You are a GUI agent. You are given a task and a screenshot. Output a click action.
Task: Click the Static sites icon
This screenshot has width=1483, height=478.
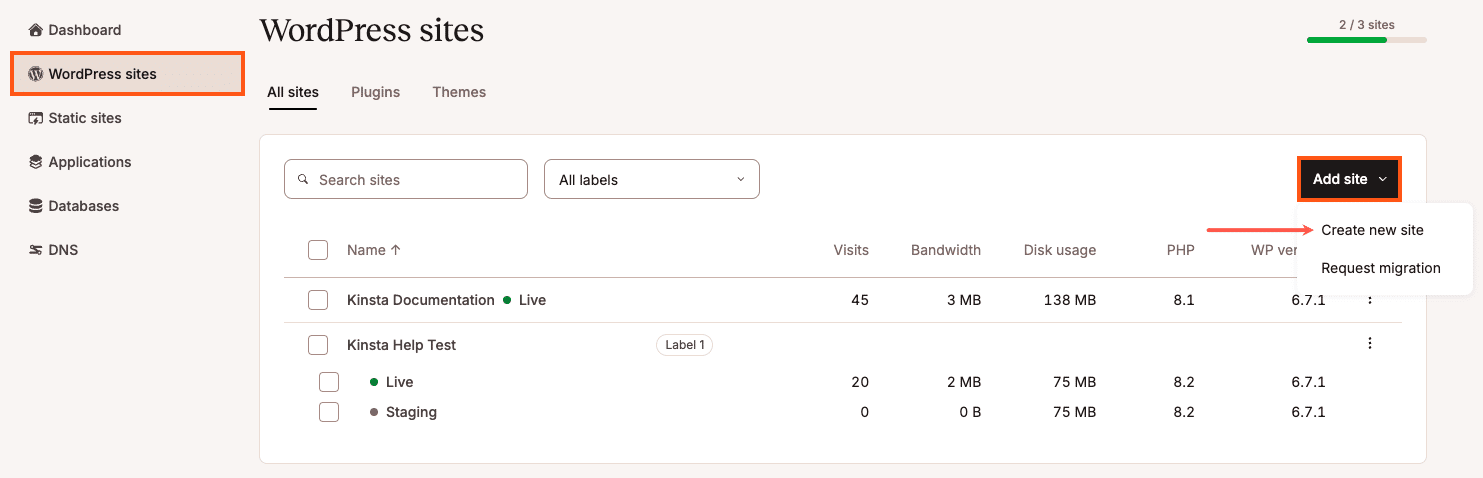[36, 118]
